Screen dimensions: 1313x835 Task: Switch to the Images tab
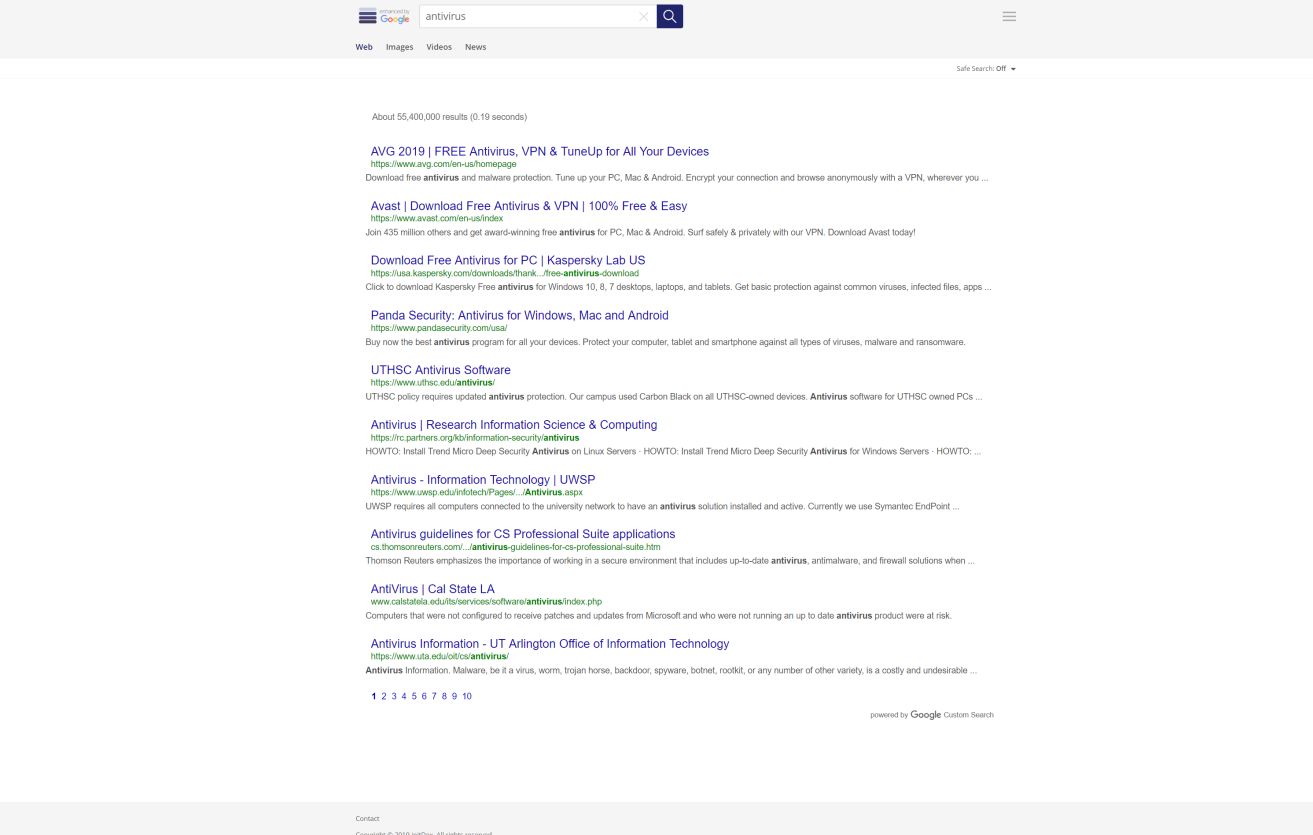(x=399, y=47)
